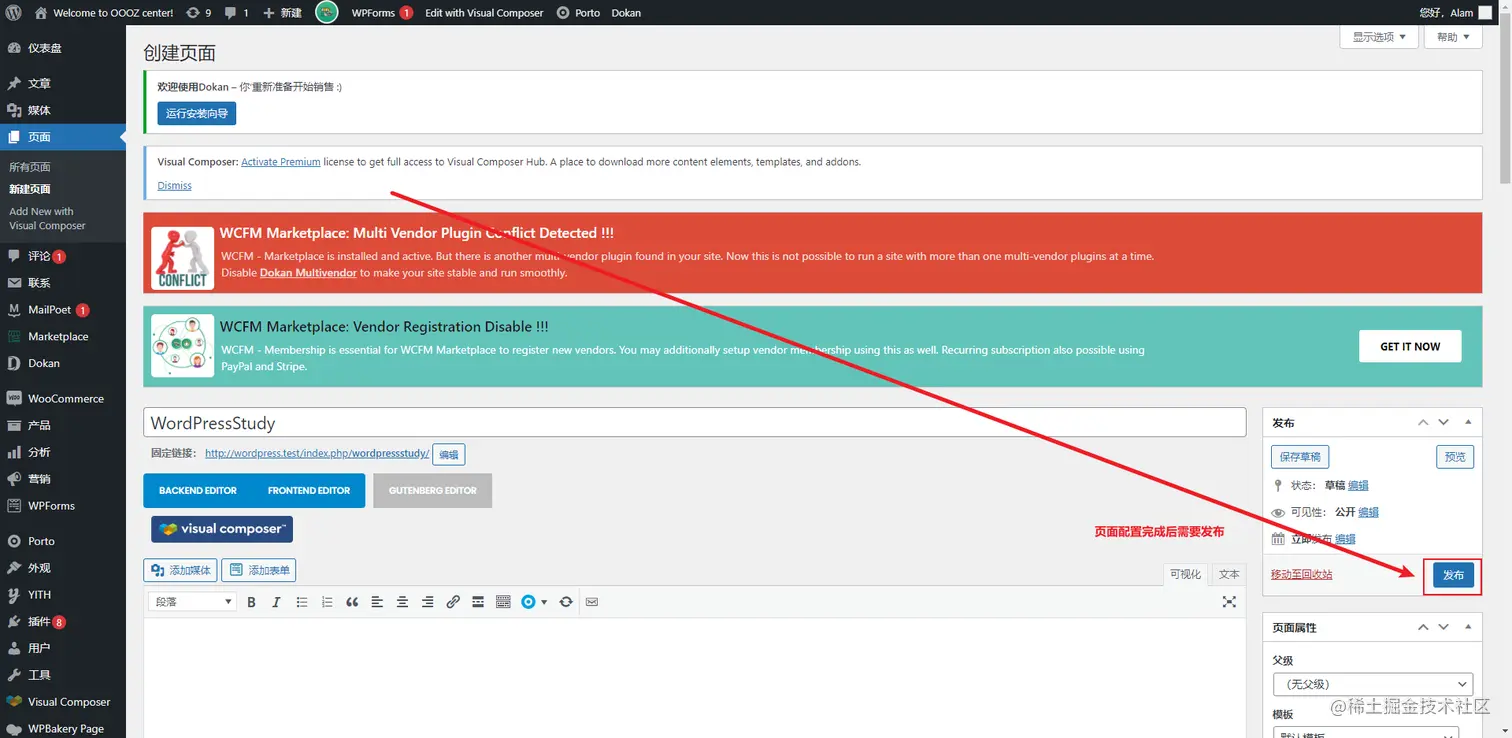1512x738 pixels.
Task: Align text center
Action: pyautogui.click(x=402, y=602)
